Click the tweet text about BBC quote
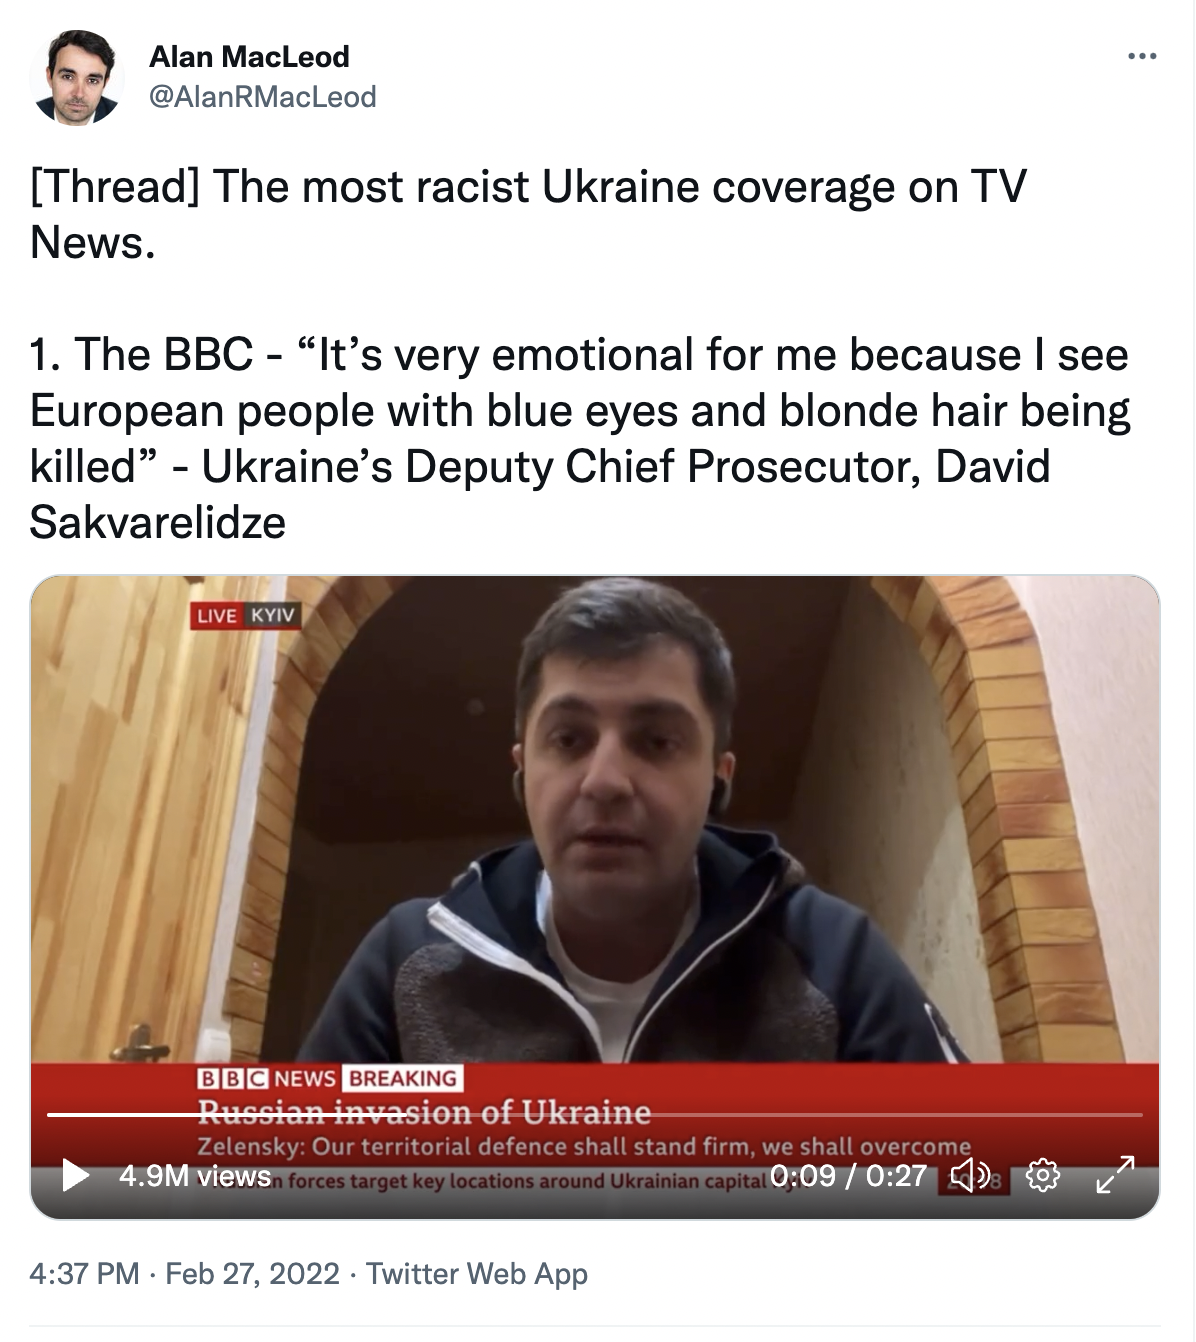 [580, 438]
